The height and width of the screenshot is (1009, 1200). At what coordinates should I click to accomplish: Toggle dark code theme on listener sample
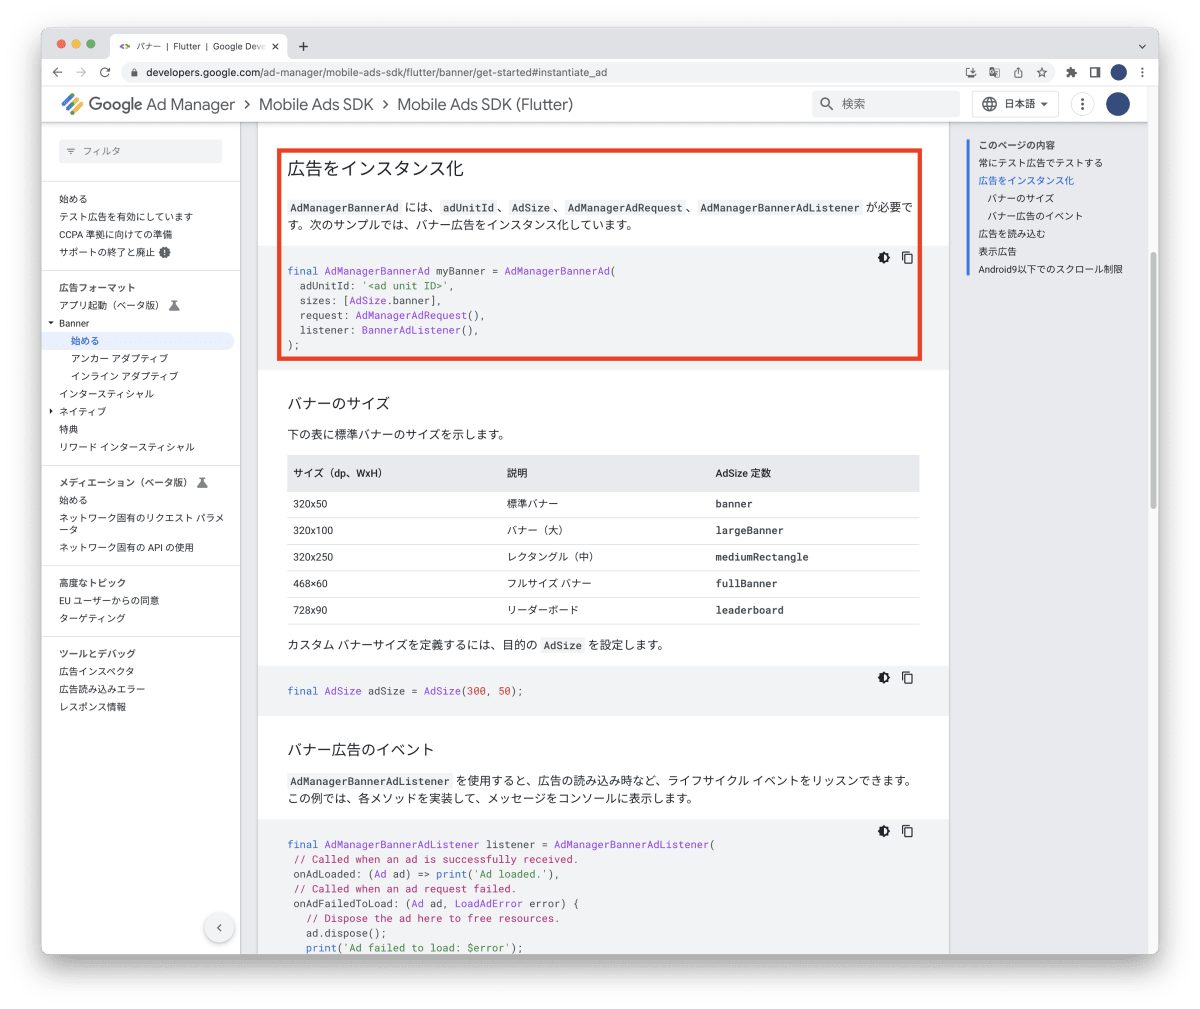[x=884, y=831]
